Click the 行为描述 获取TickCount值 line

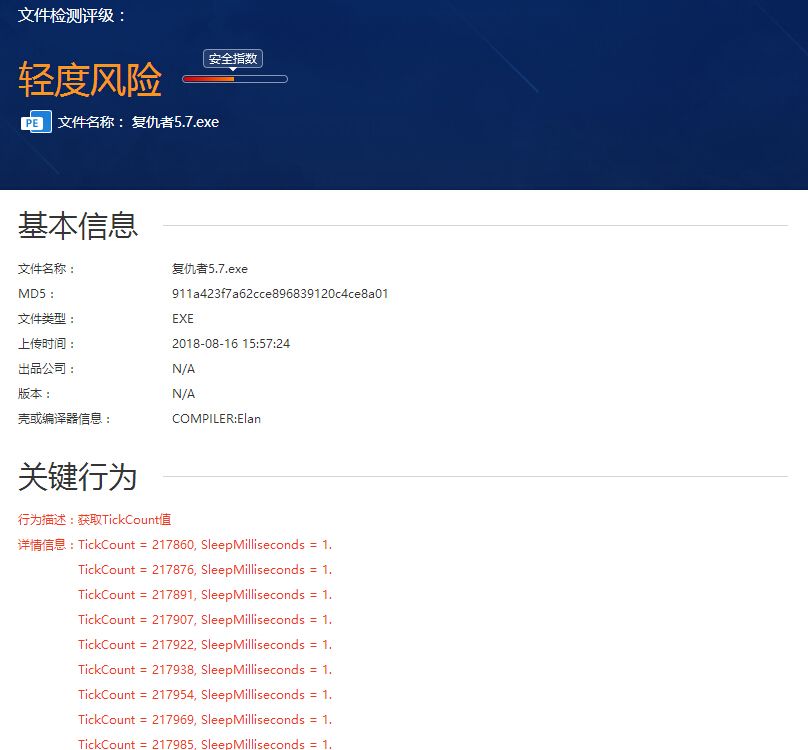tap(95, 520)
